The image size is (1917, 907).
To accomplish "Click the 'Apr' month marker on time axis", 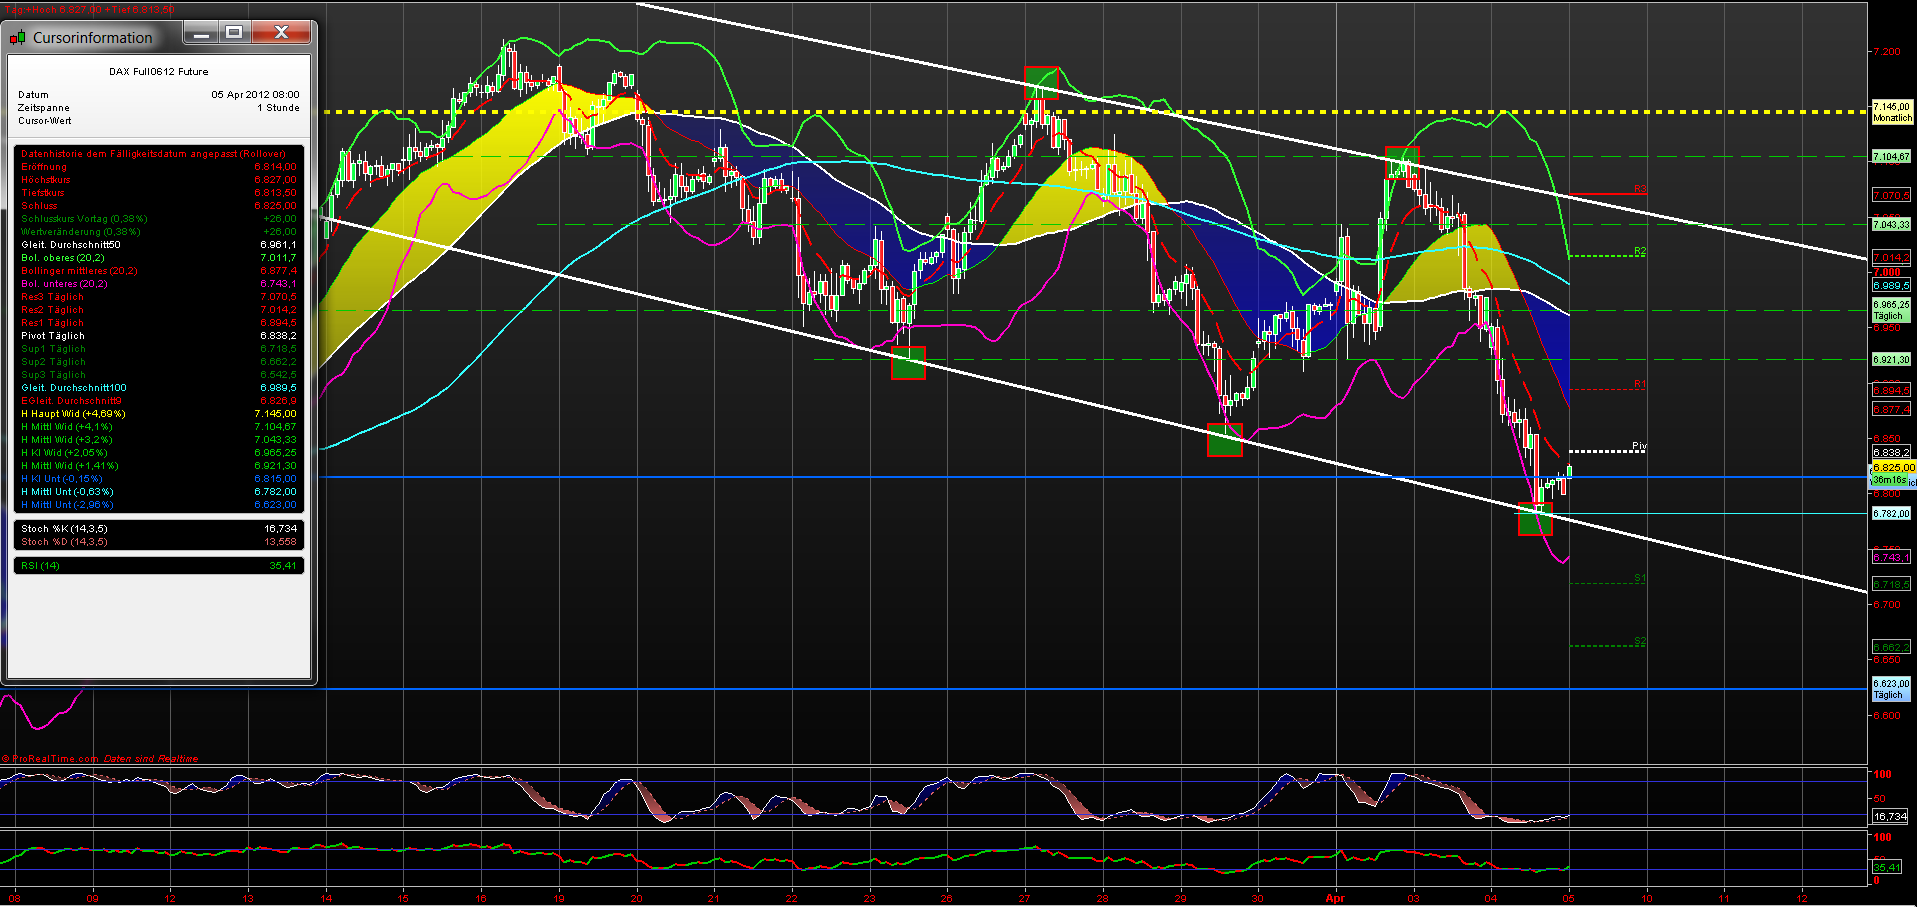I will [x=1335, y=898].
